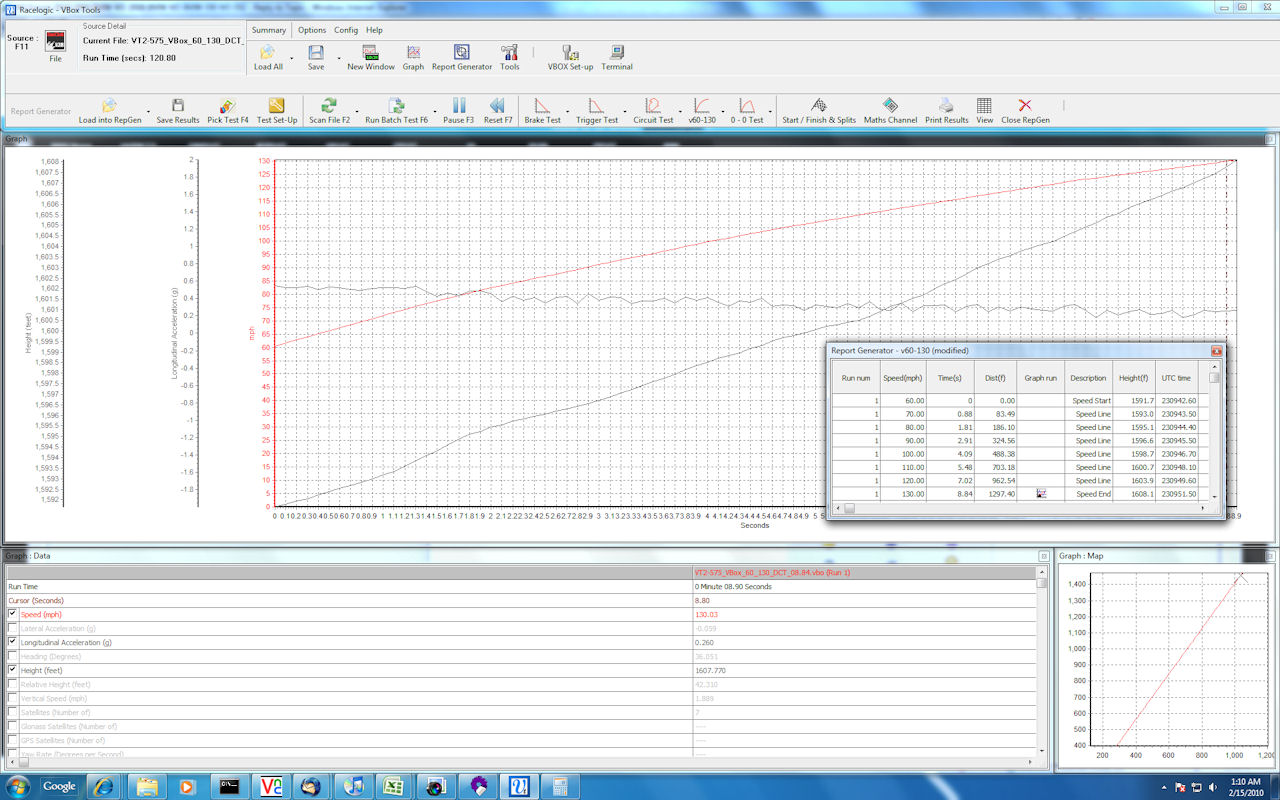Click the Windows Start button
The image size is (1280, 800).
point(17,786)
